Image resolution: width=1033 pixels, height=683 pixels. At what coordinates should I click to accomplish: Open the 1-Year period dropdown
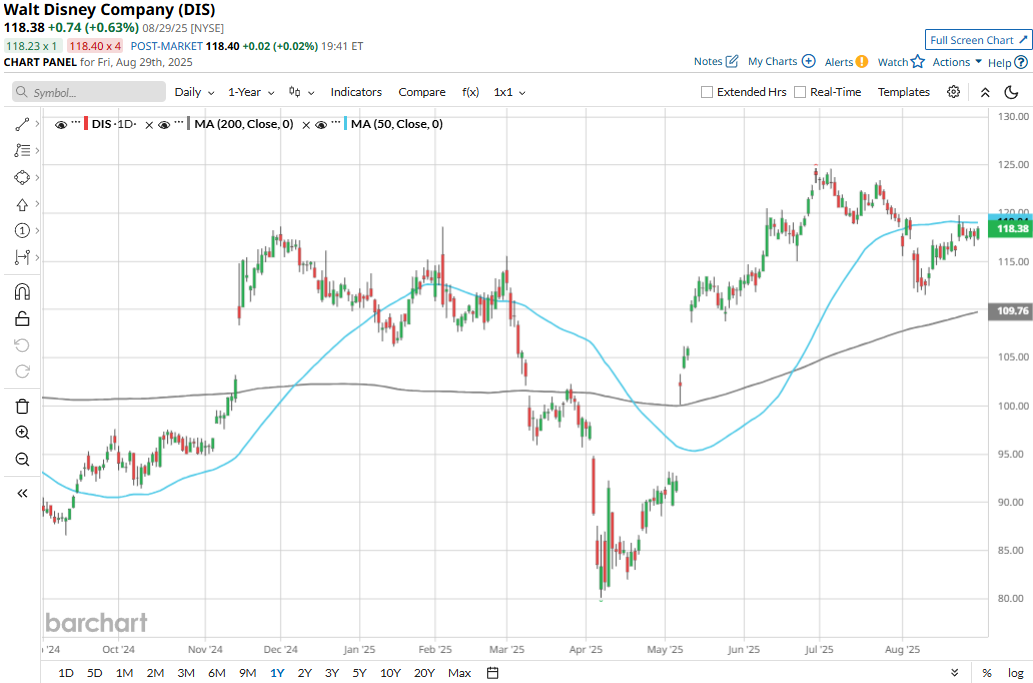(x=251, y=92)
